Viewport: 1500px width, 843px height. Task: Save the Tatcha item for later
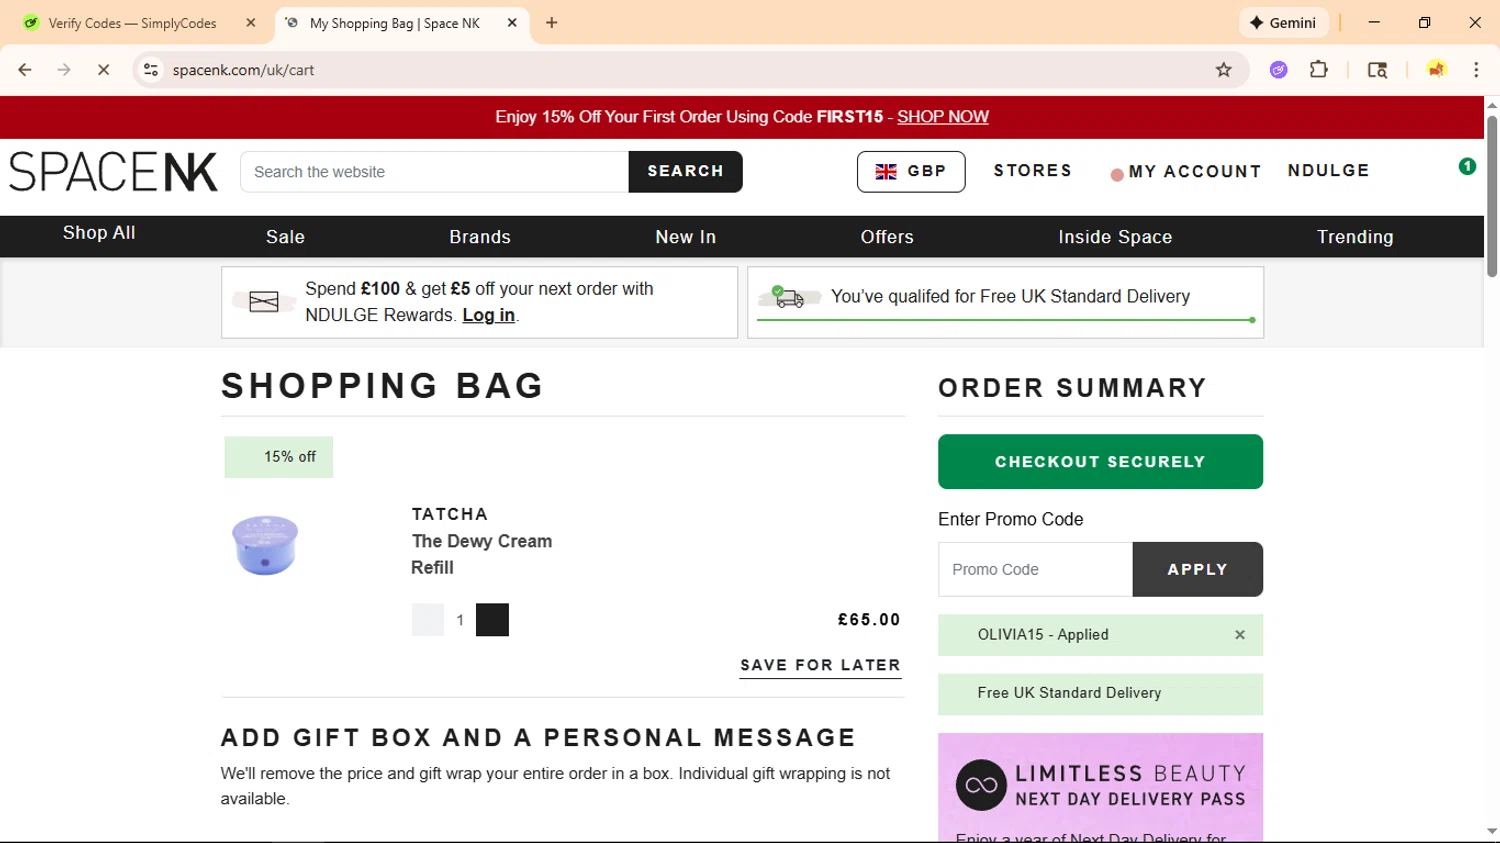820,665
